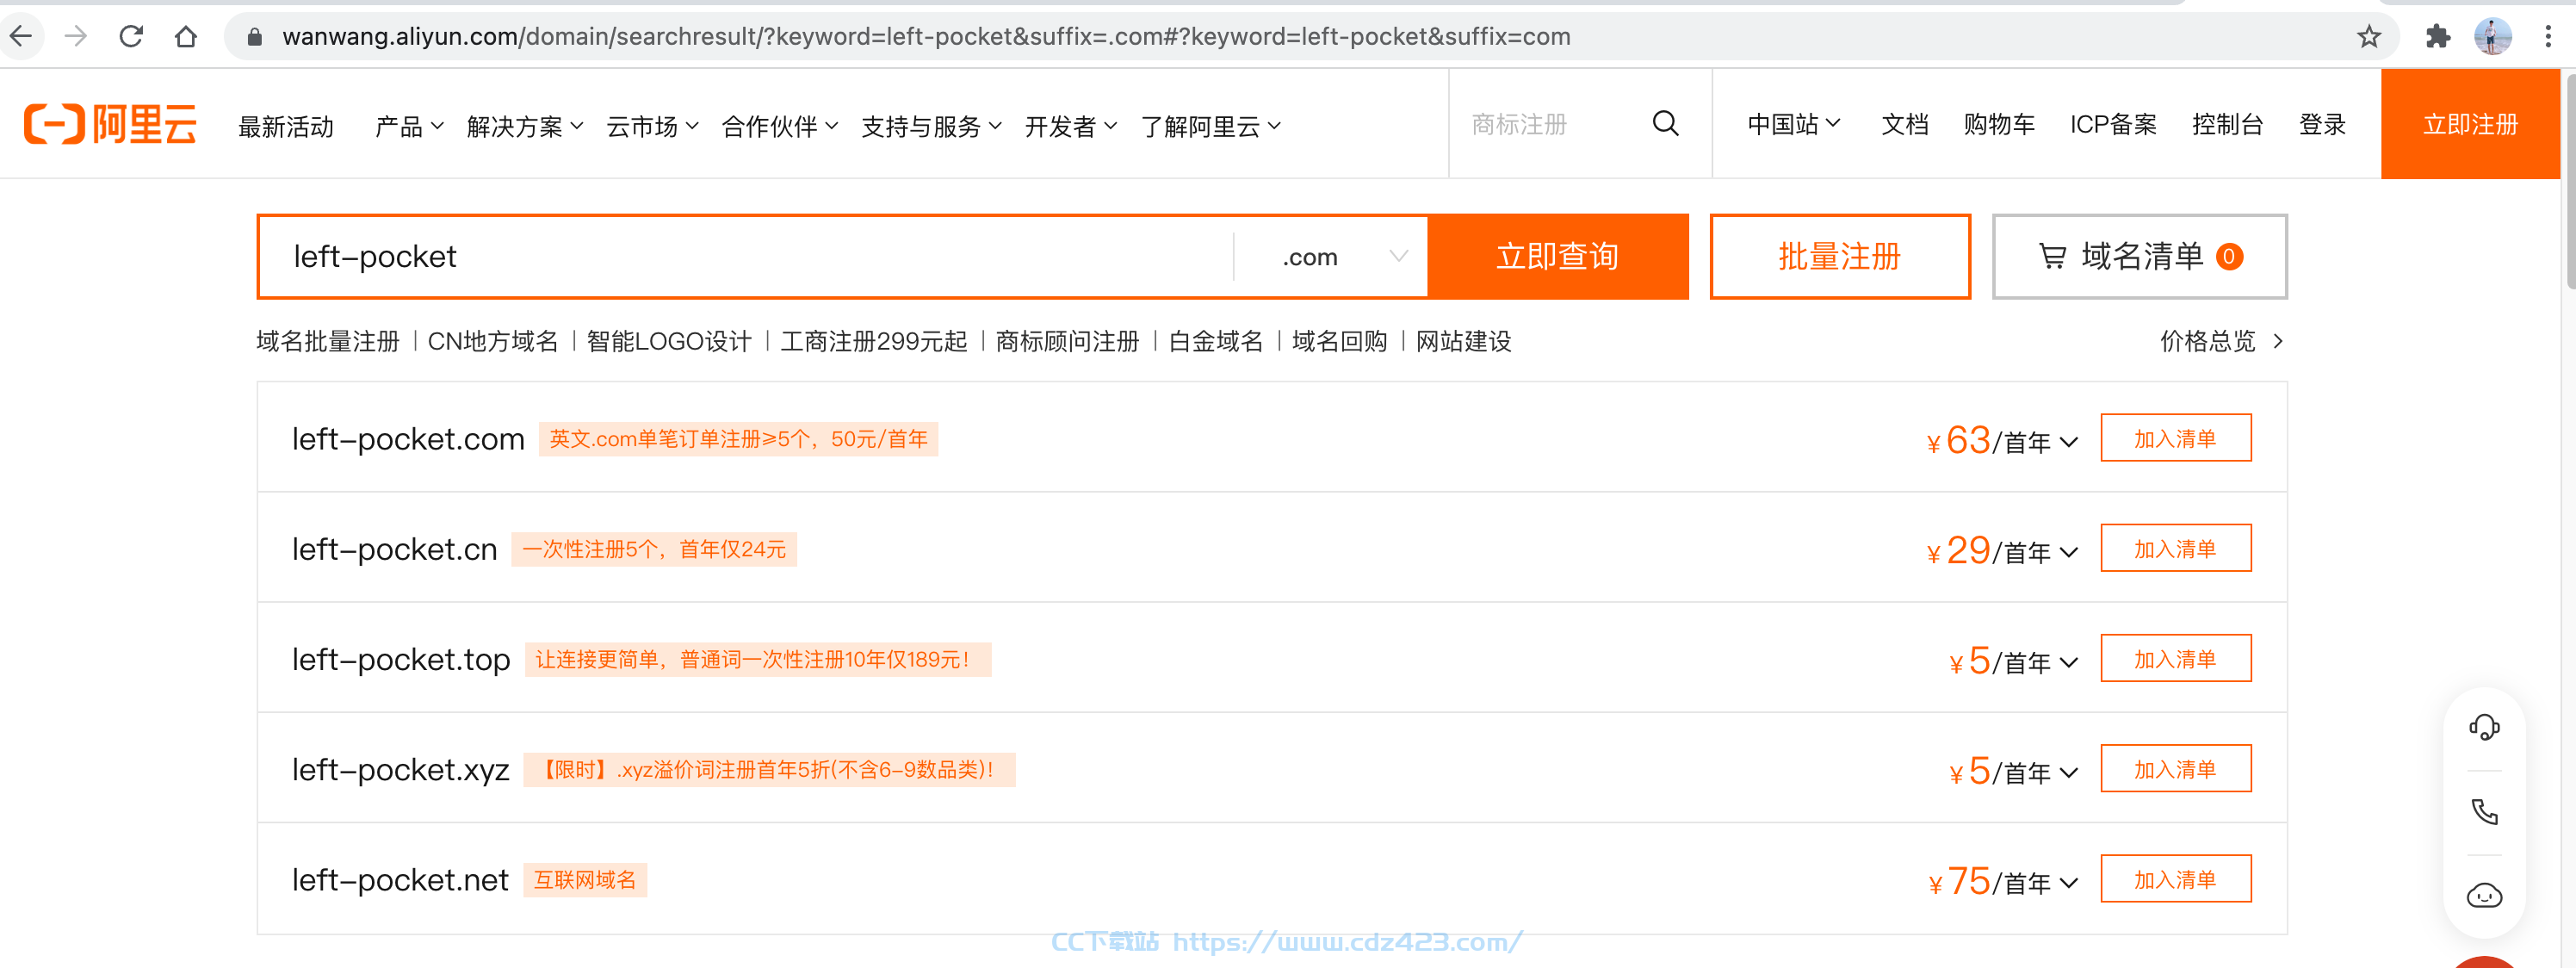Add left-pocket.net to list
2576x968 pixels.
click(2175, 878)
